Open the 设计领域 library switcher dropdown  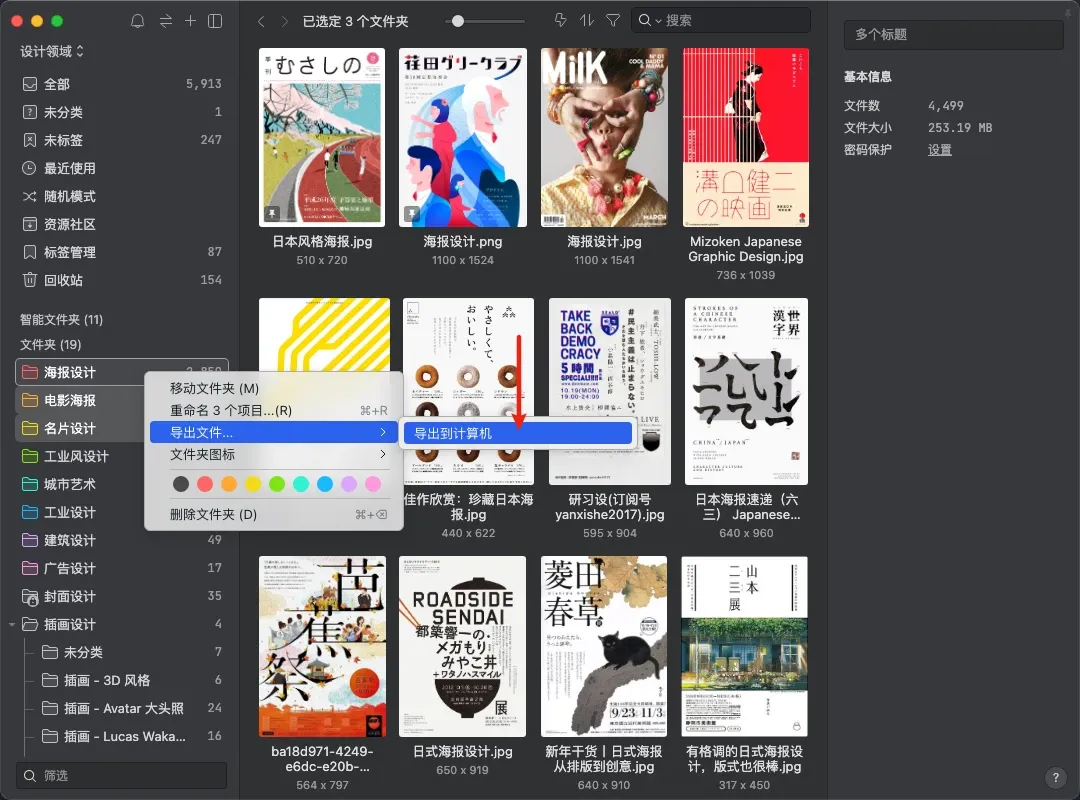pyautogui.click(x=52, y=52)
